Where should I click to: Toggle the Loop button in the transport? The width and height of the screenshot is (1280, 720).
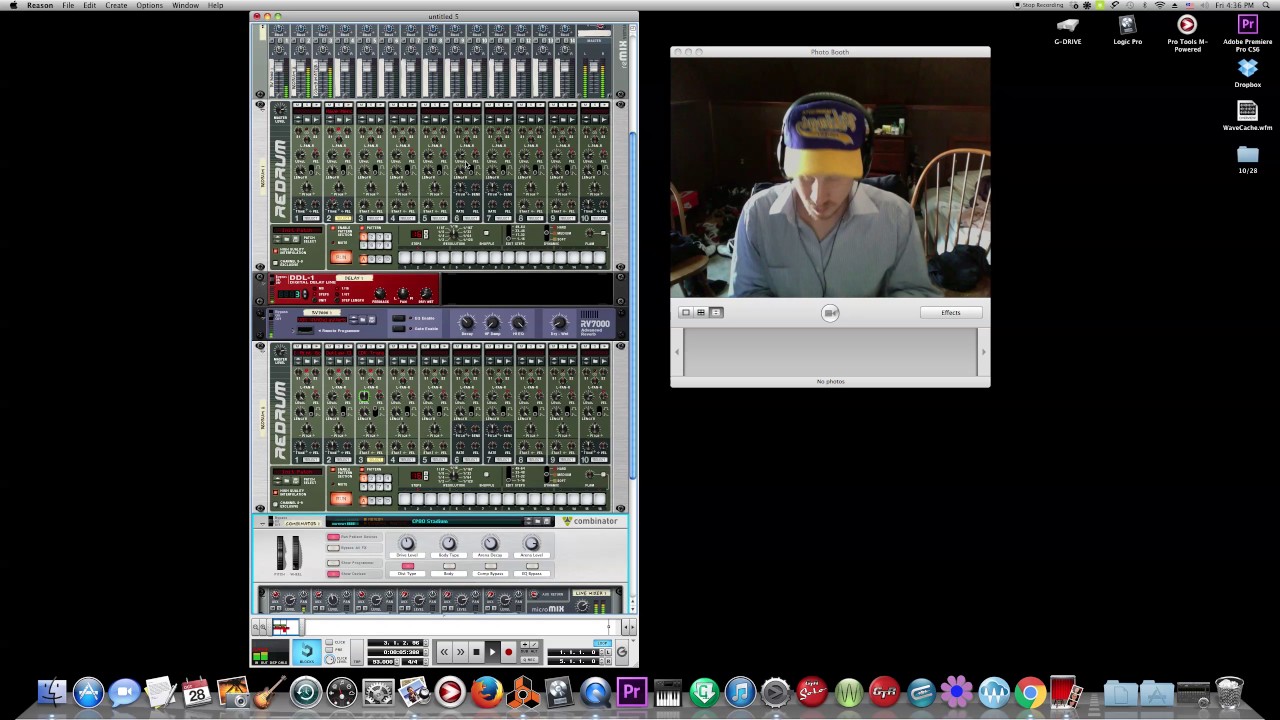coord(602,643)
